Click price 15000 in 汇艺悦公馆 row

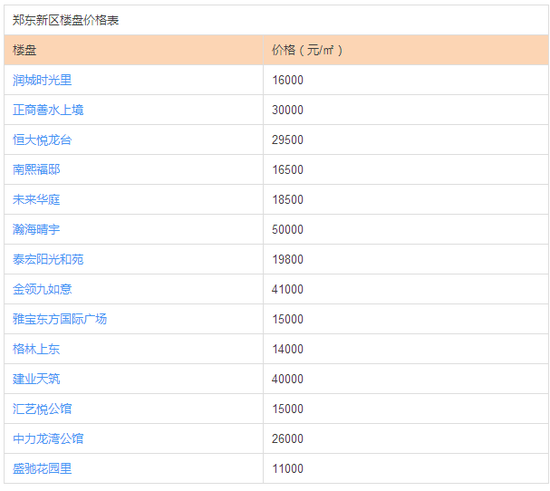coord(288,409)
